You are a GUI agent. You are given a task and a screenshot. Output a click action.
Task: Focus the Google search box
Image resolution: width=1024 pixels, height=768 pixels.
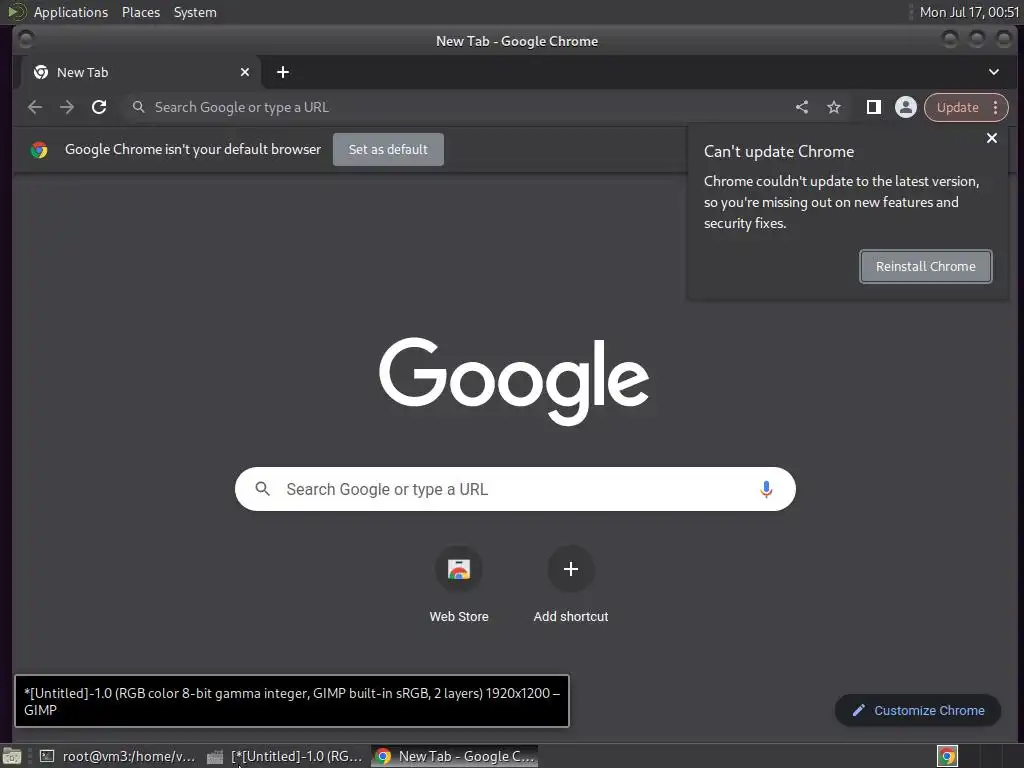coord(515,489)
